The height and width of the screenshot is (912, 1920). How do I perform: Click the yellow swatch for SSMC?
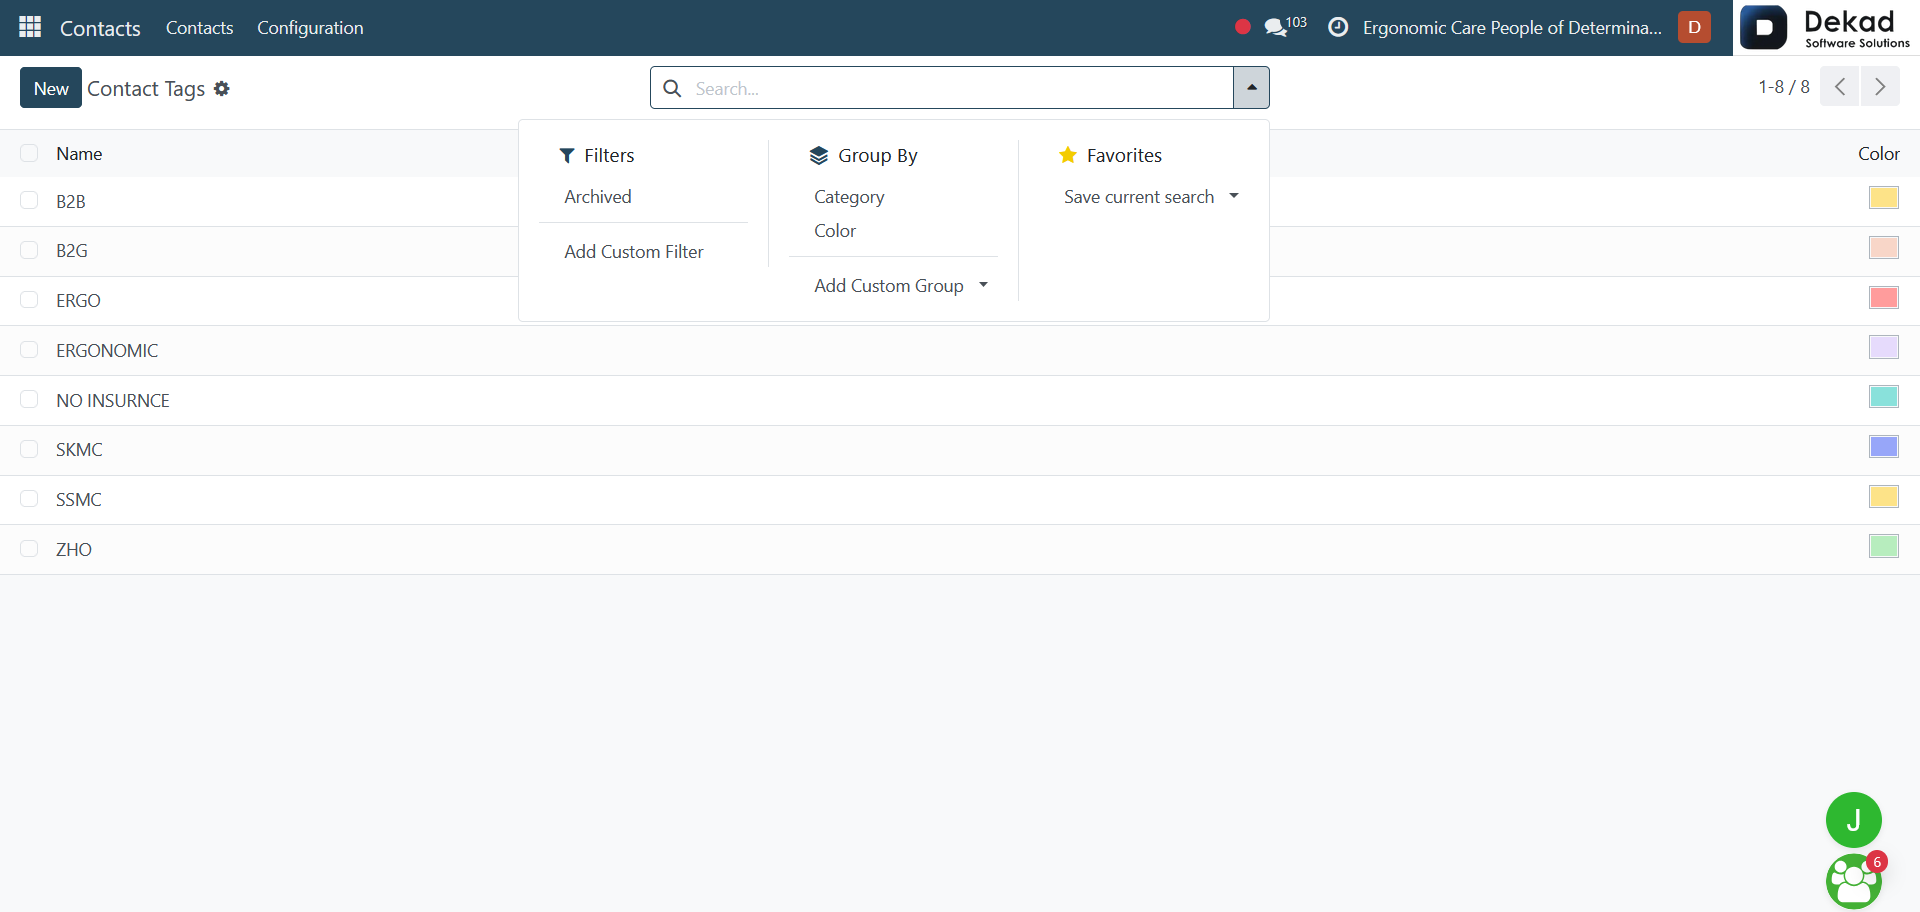tap(1884, 496)
